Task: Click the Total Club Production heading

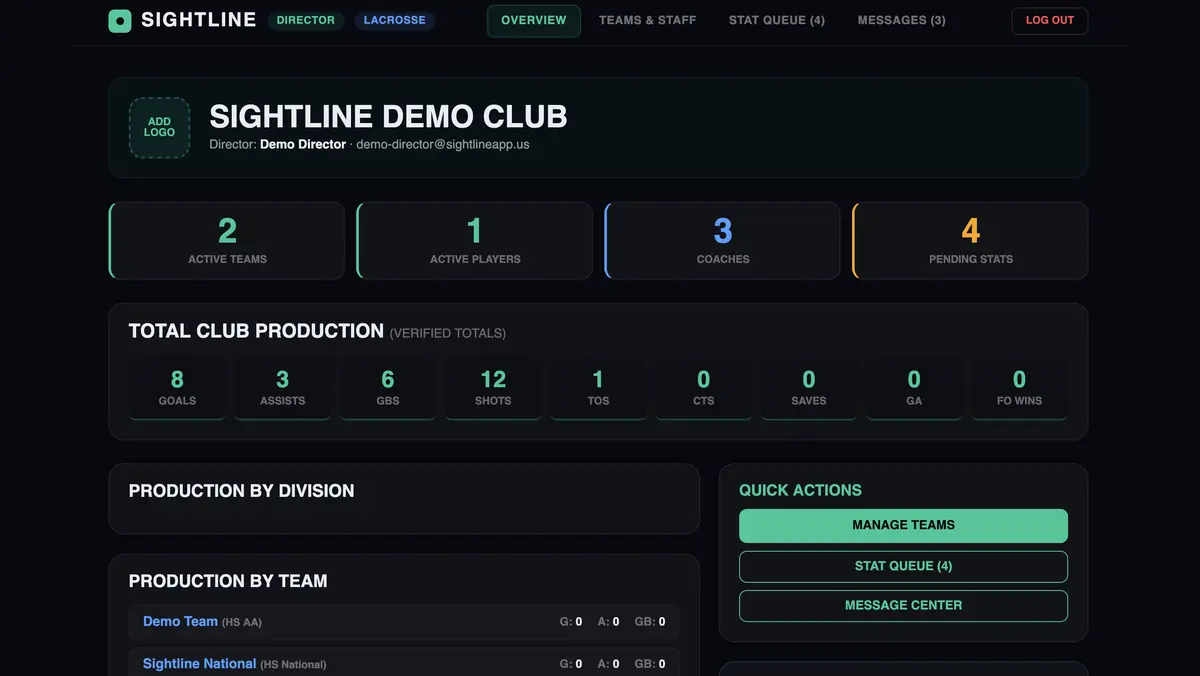Action: pyautogui.click(x=256, y=331)
